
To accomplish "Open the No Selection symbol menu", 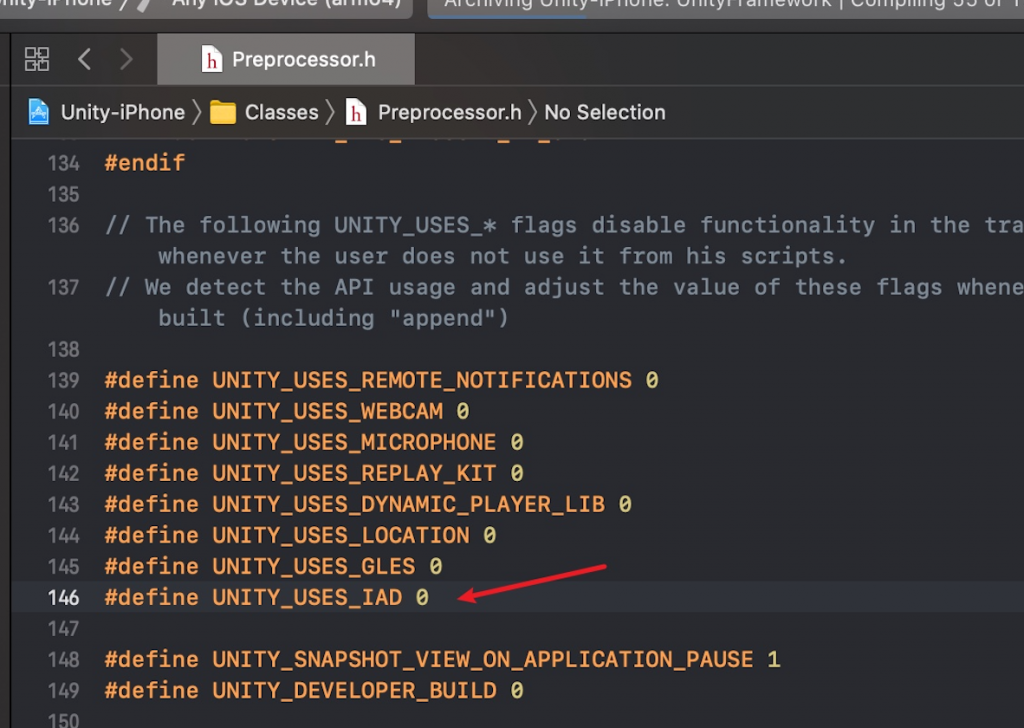I will click(x=604, y=112).
